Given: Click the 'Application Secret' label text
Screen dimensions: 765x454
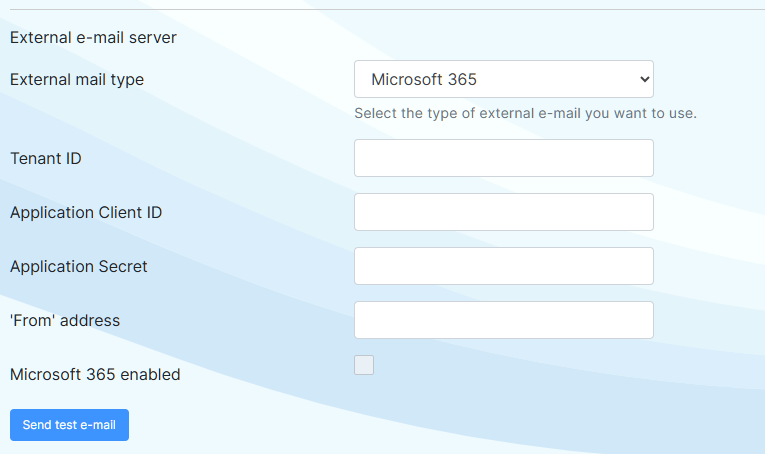Looking at the screenshot, I should [79, 267].
